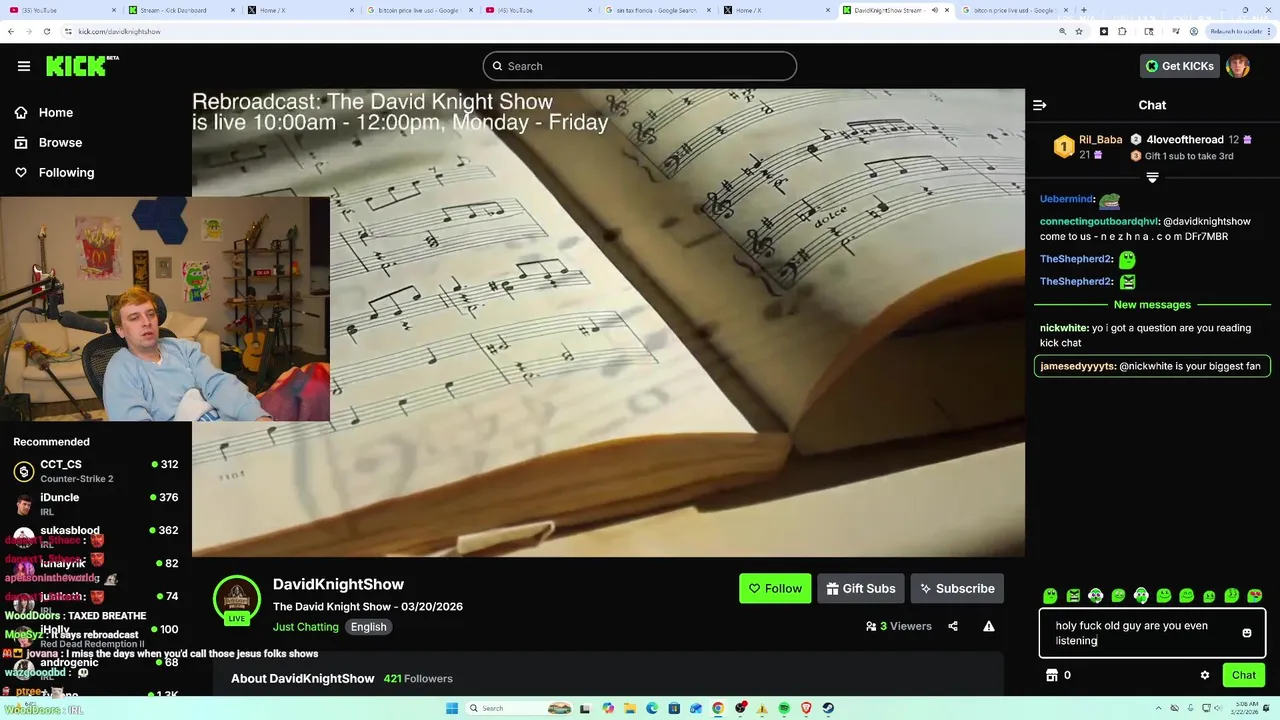Viewport: 1280px width, 720px height.
Task: Open Spotify from taskbar
Action: (784, 708)
